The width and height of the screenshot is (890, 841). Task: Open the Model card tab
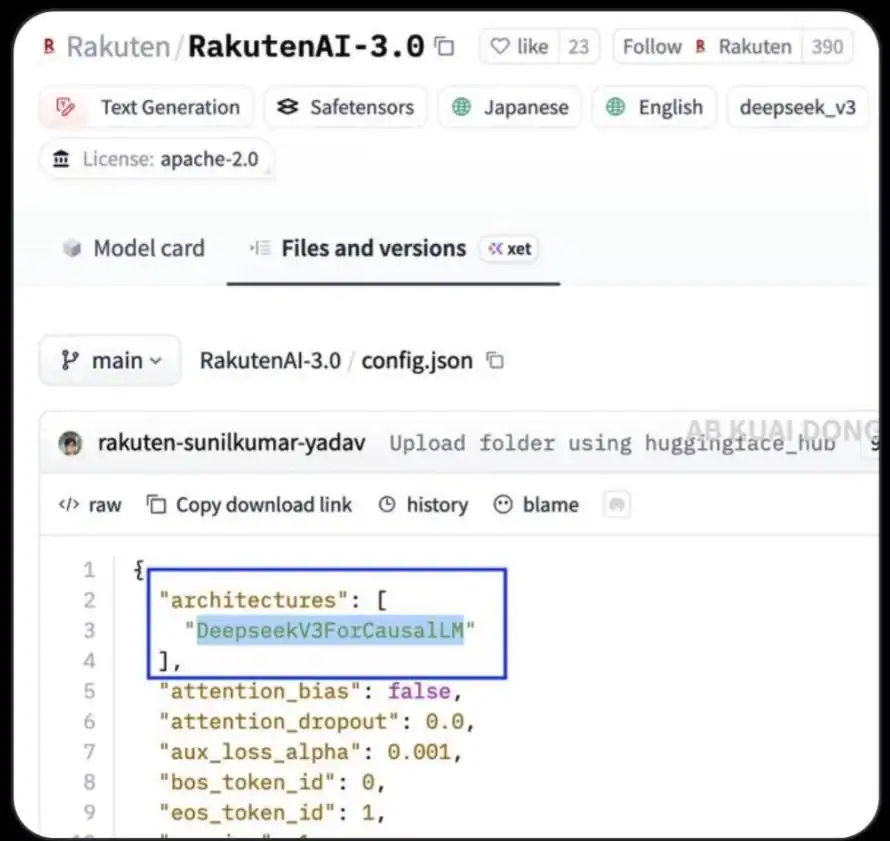click(x=133, y=249)
